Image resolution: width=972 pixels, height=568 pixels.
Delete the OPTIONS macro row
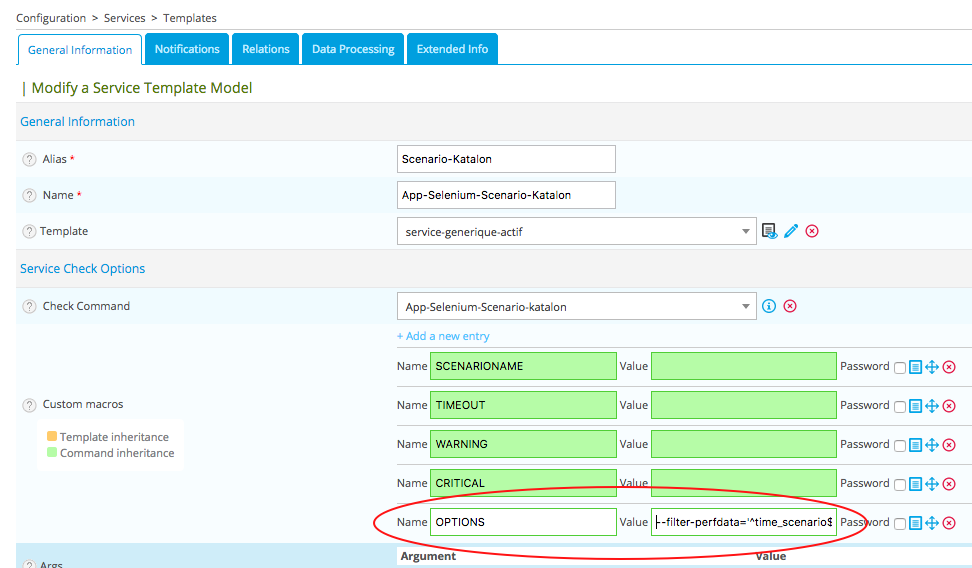click(x=949, y=523)
